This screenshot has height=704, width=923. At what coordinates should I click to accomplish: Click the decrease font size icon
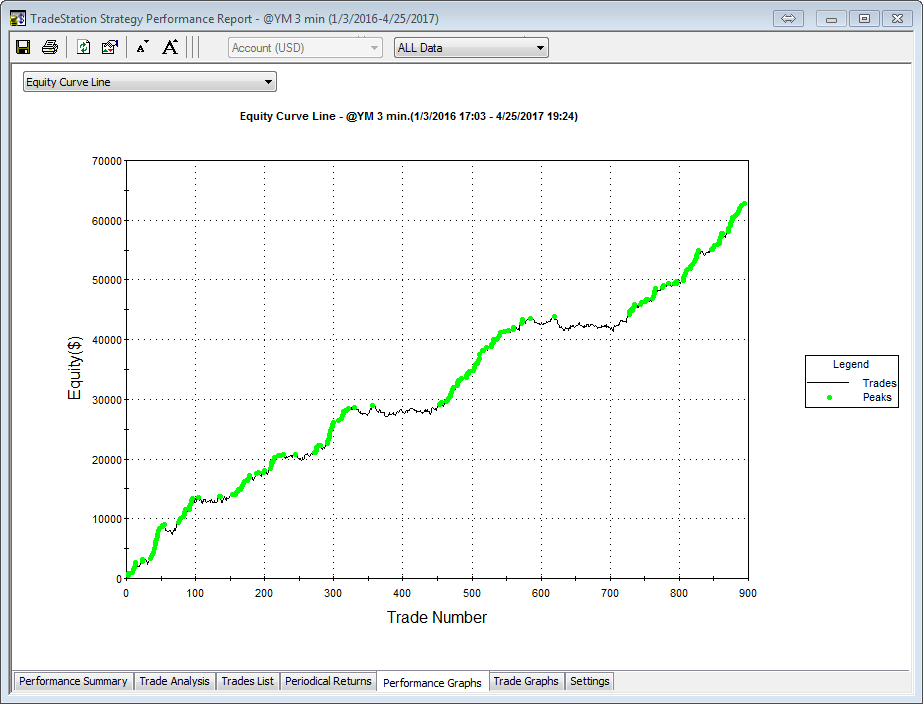[142, 47]
